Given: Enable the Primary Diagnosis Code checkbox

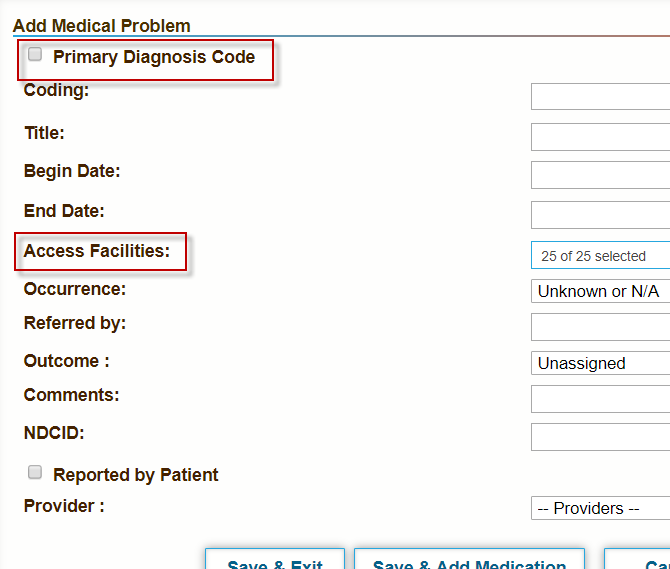Looking at the screenshot, I should tap(35, 55).
